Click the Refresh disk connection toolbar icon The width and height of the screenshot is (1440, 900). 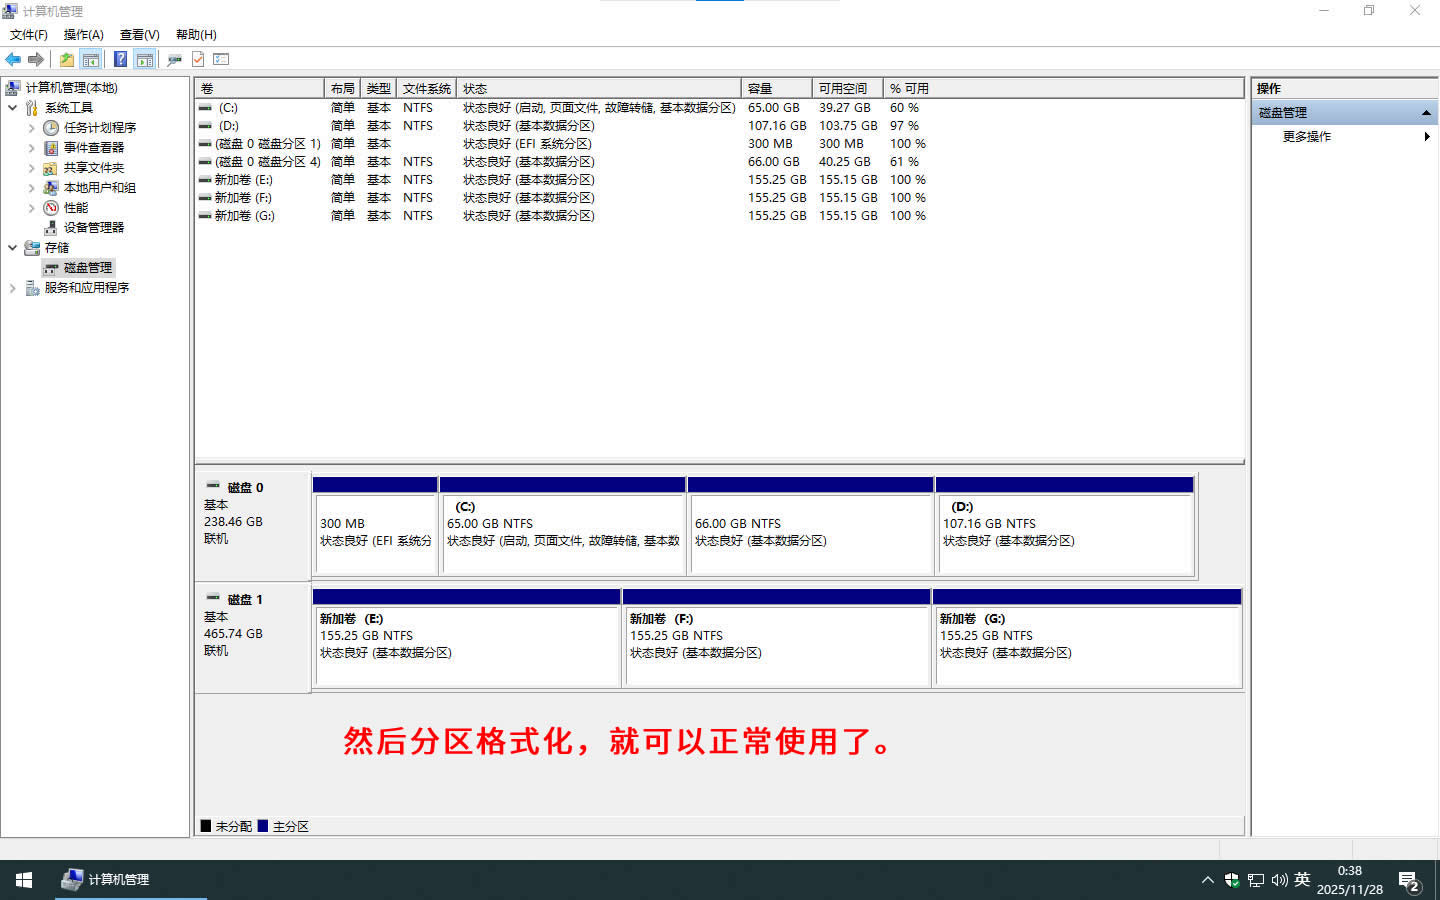coord(174,60)
